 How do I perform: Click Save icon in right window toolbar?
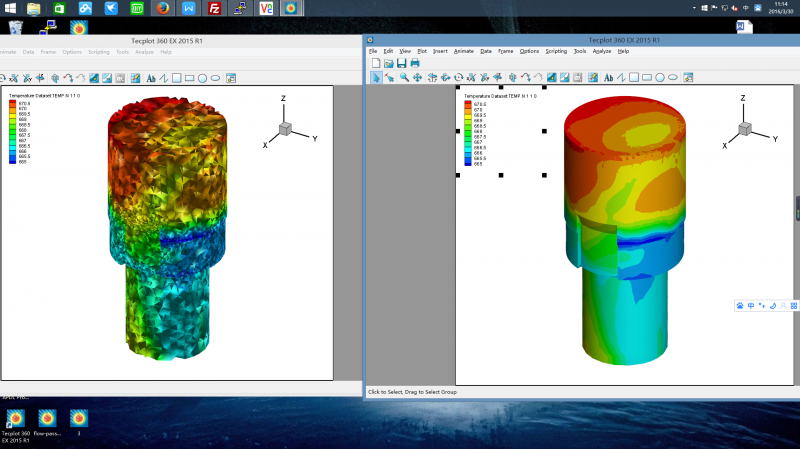[x=402, y=63]
